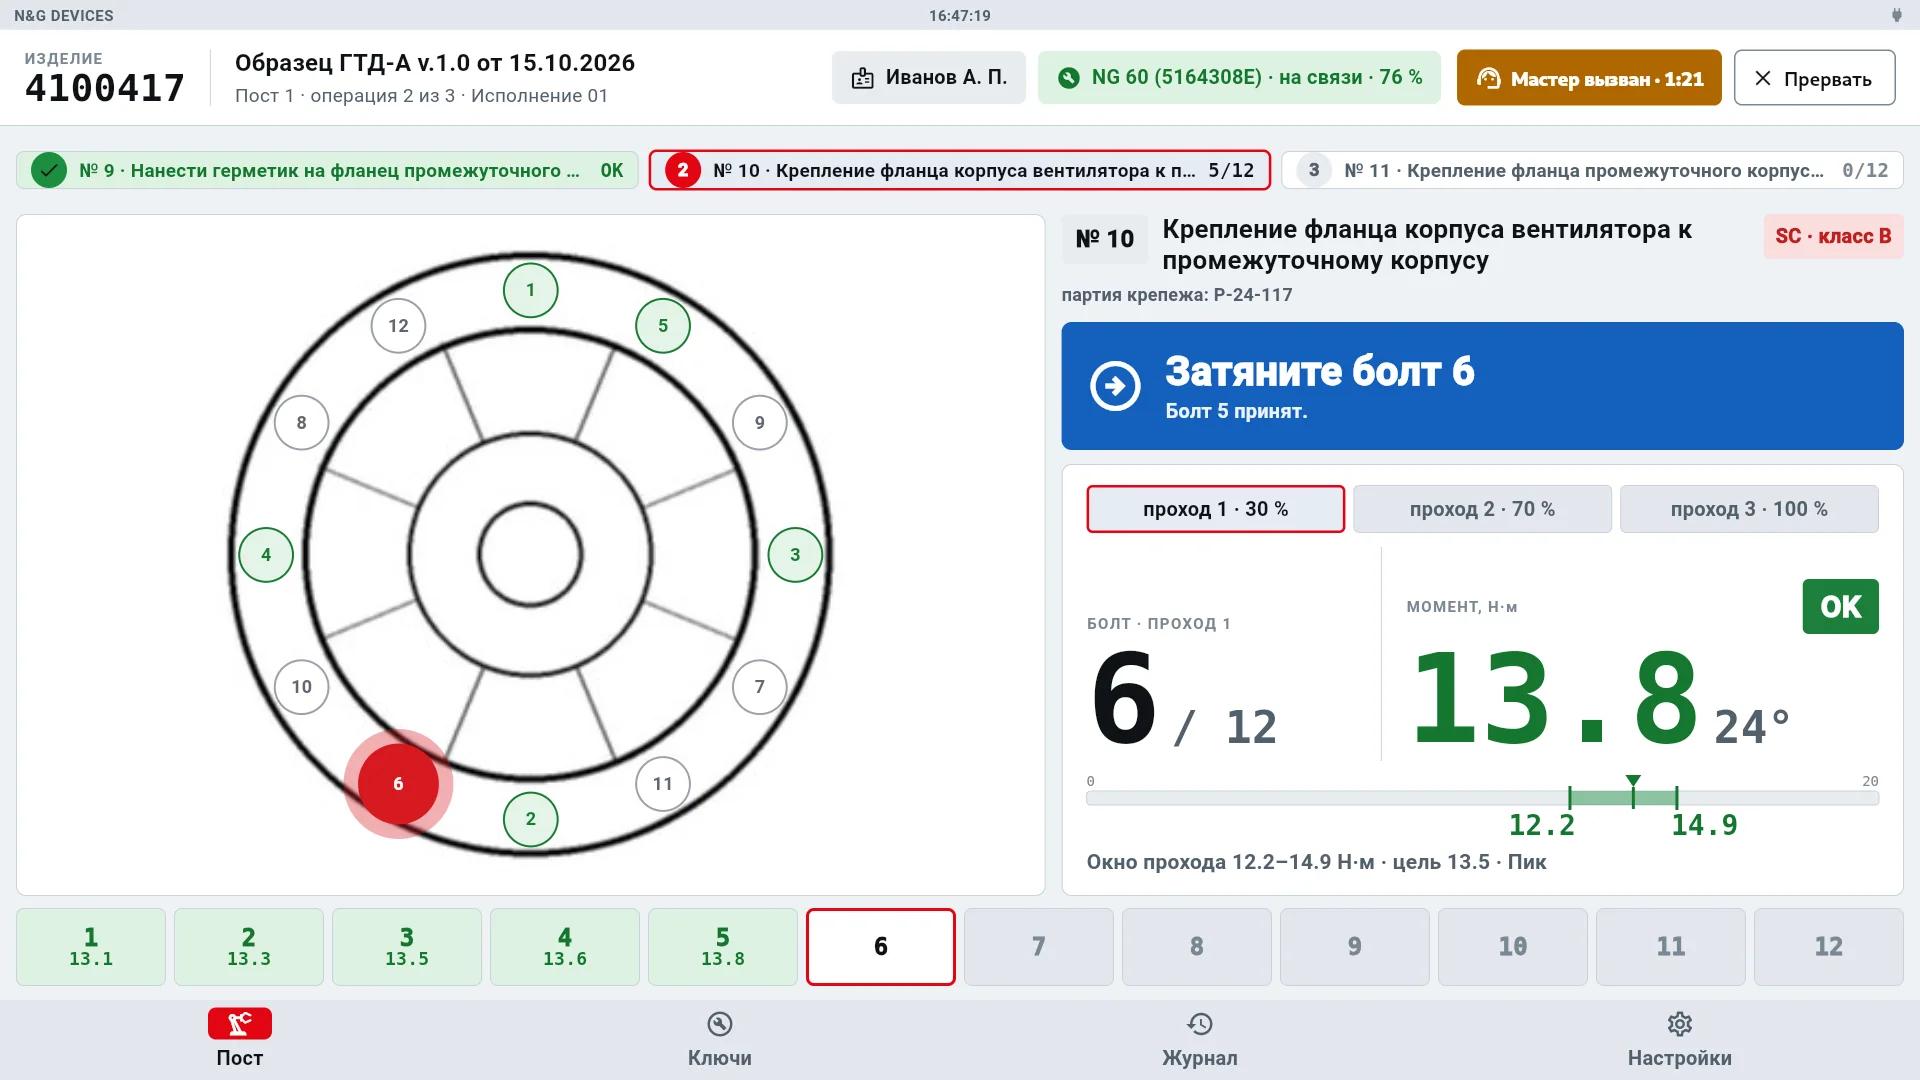Switch to проход 2 · 70 % tab

pos(1482,509)
